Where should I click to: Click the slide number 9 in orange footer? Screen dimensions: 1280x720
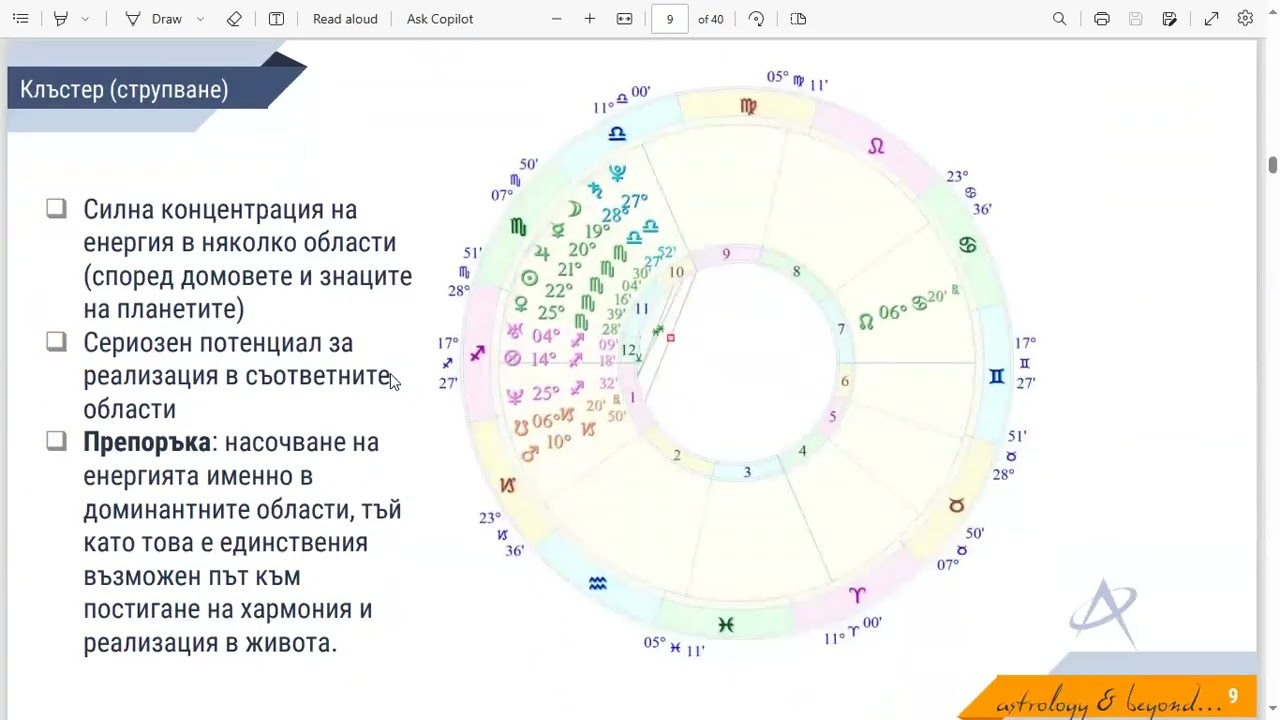tap(1233, 696)
